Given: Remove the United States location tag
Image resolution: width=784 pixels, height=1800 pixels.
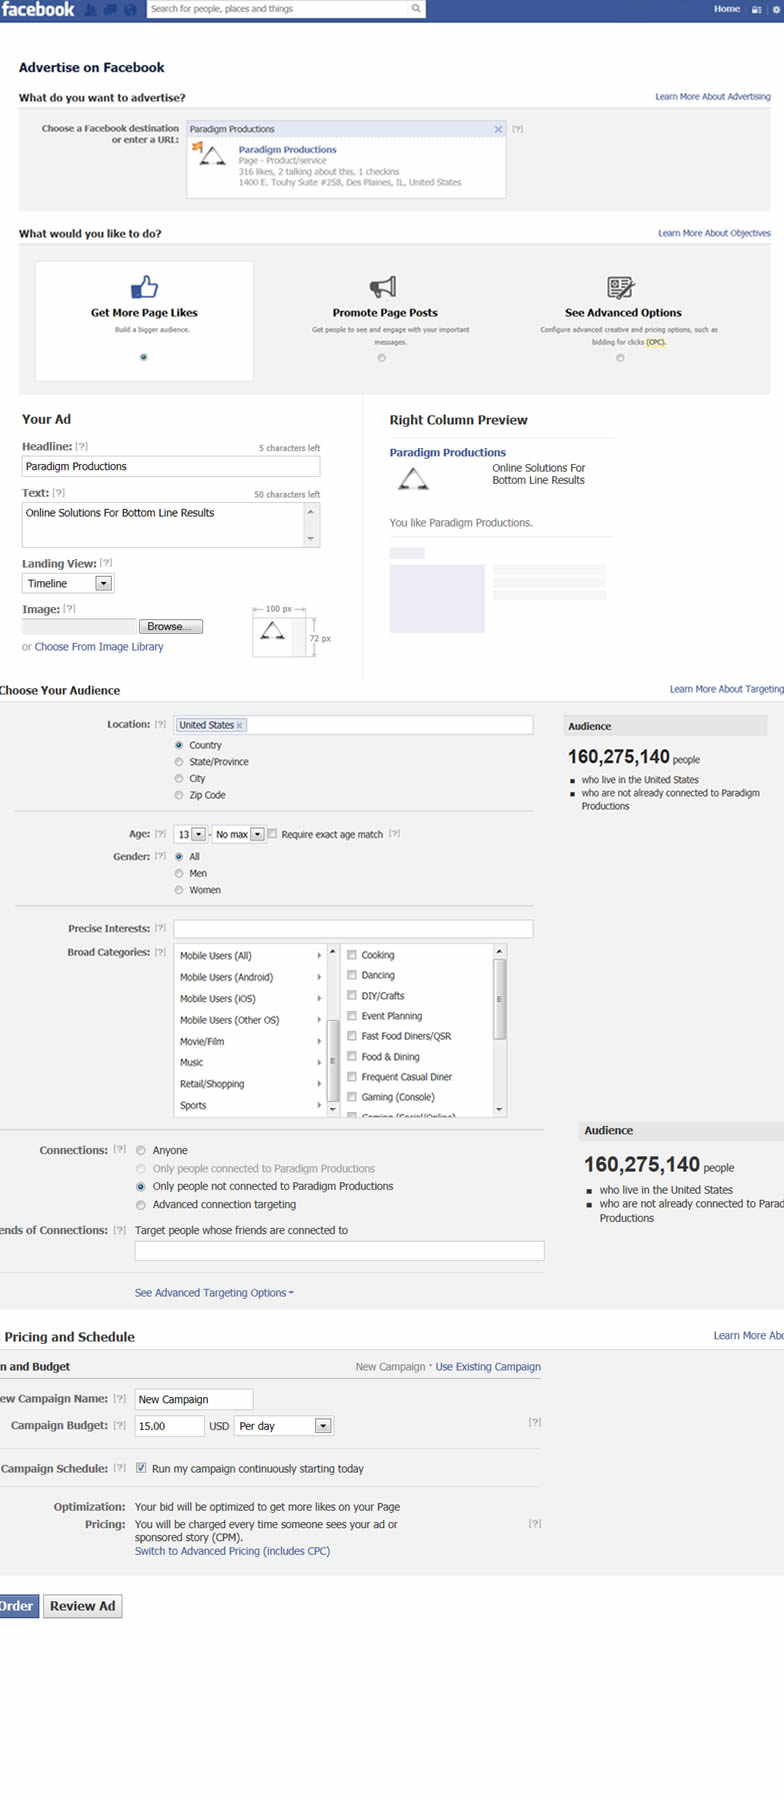Looking at the screenshot, I should coord(240,725).
